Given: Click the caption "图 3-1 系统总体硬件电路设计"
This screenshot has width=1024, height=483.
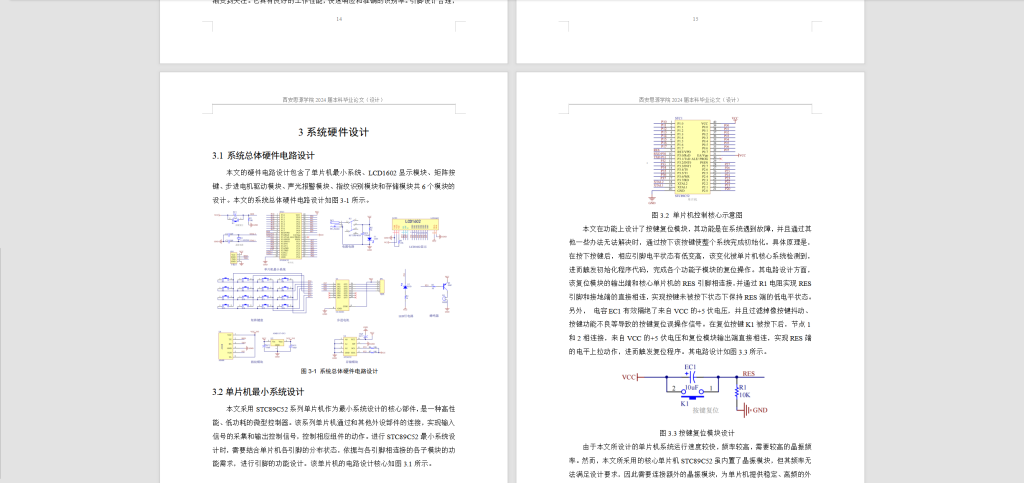Looking at the screenshot, I should click(339, 371).
